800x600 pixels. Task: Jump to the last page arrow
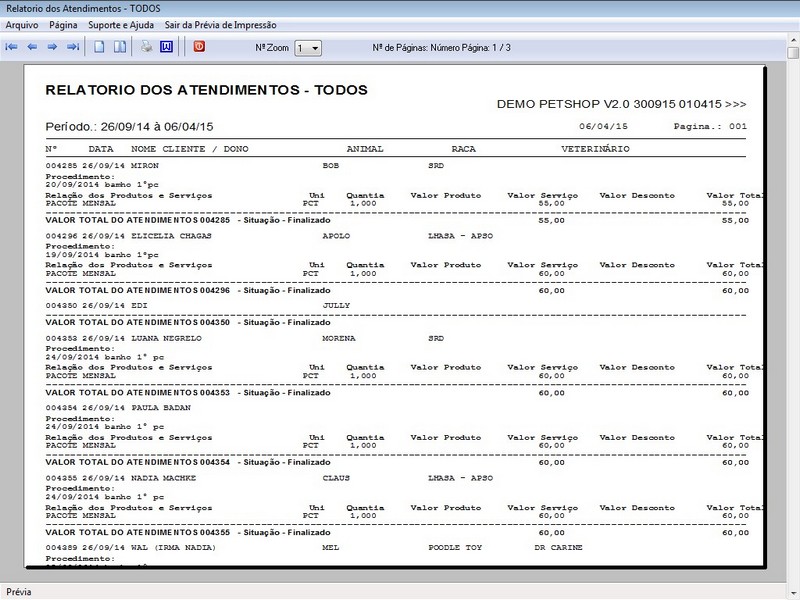click(x=73, y=47)
